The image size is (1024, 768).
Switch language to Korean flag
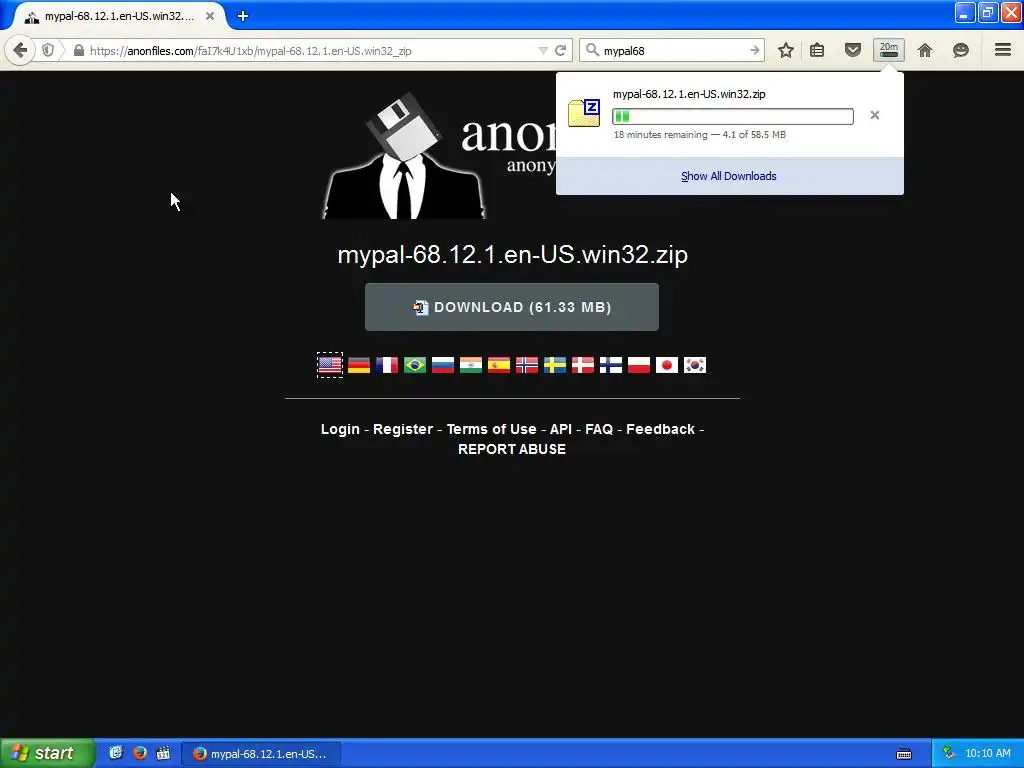point(695,365)
